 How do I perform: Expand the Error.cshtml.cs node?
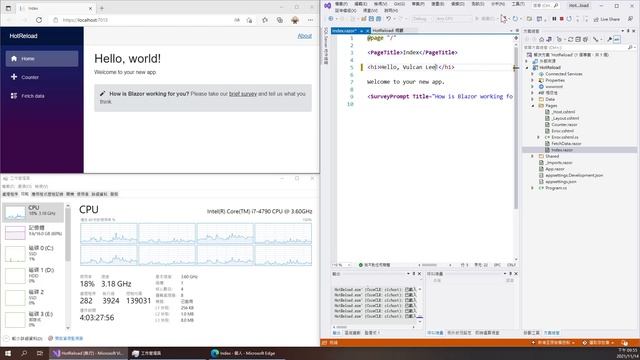click(538, 137)
